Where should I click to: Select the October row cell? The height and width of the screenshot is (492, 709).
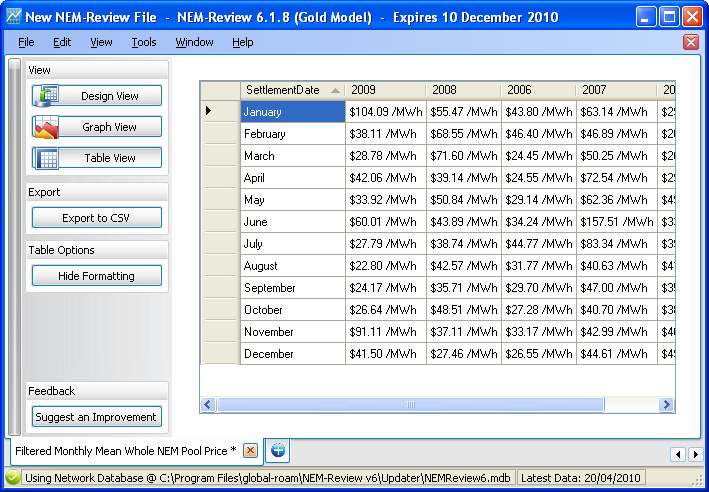click(293, 310)
